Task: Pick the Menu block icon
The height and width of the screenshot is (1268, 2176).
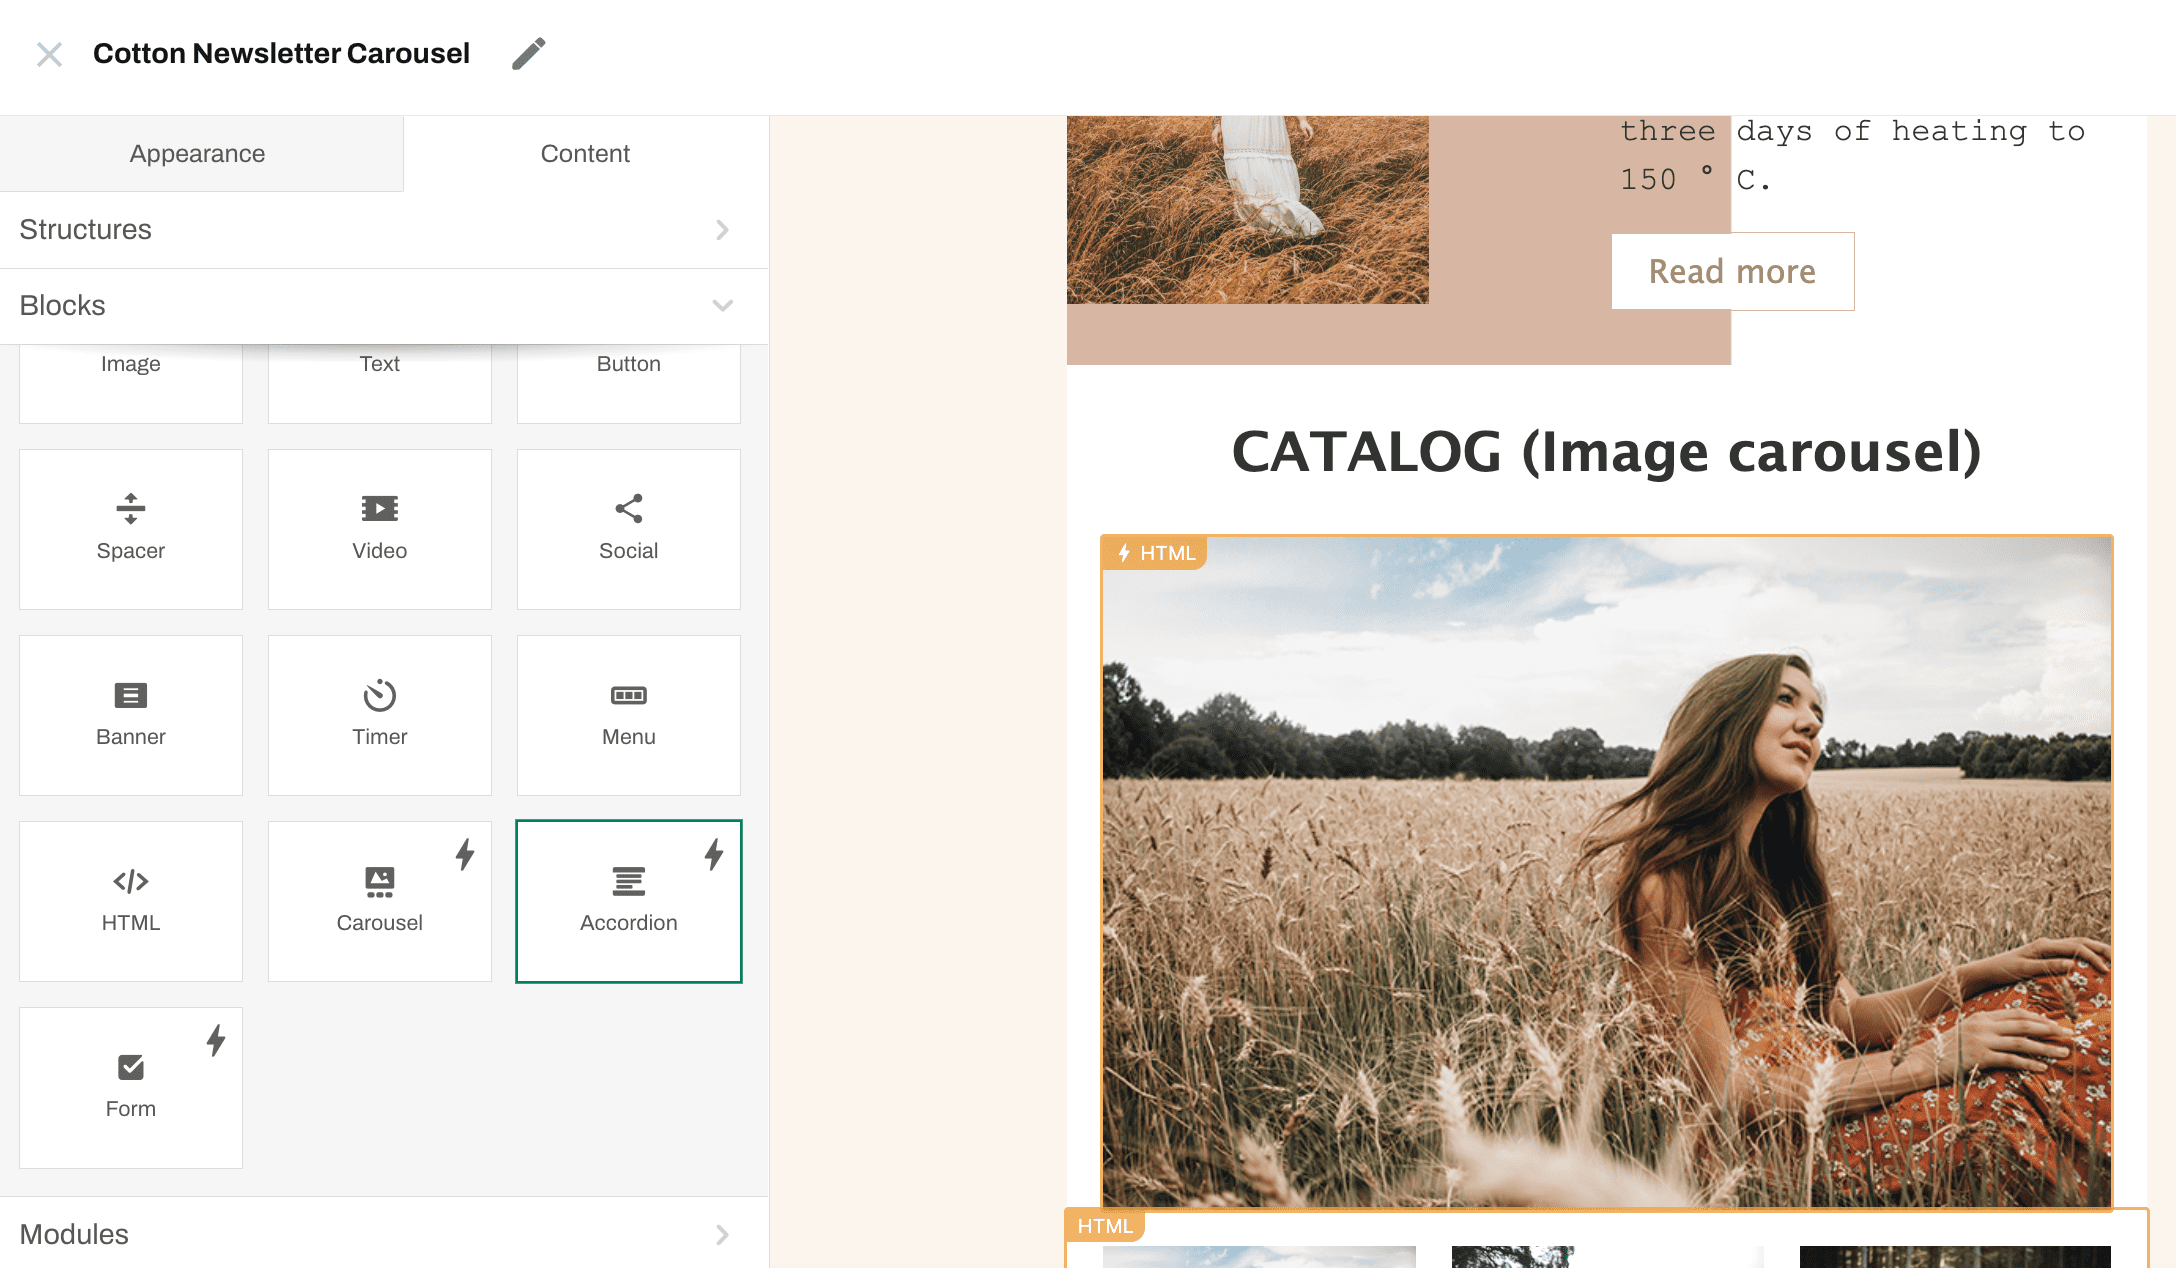Action: click(x=629, y=695)
